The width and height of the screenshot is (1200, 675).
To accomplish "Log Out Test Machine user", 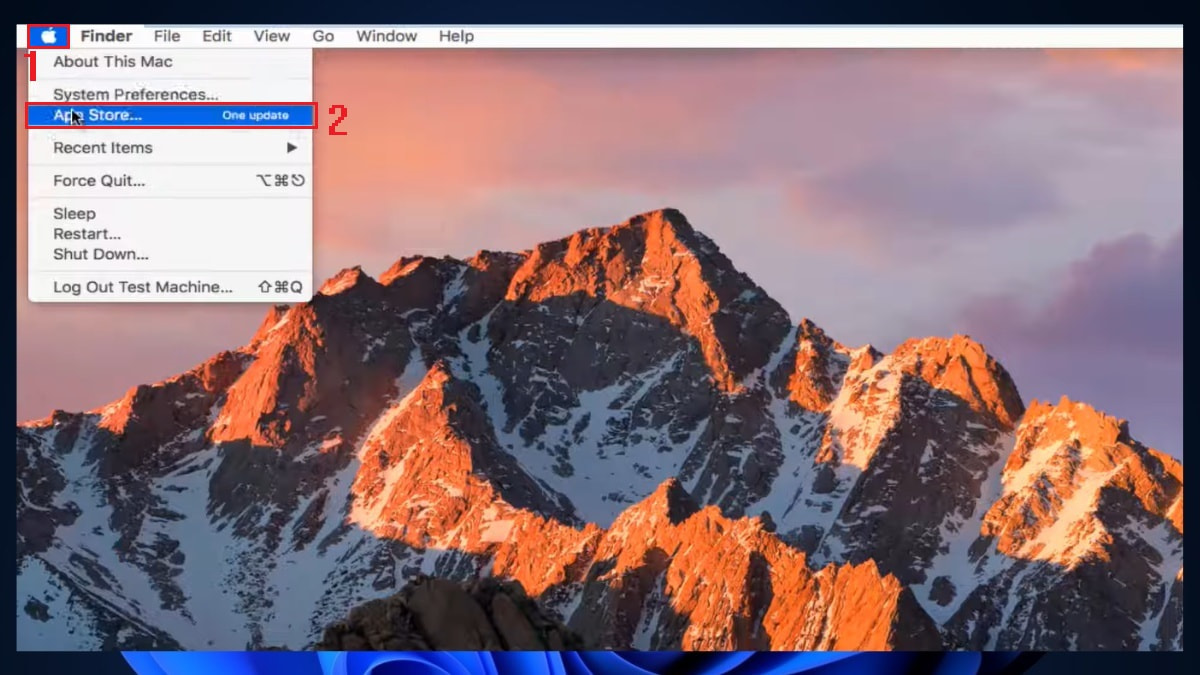I will 142,287.
